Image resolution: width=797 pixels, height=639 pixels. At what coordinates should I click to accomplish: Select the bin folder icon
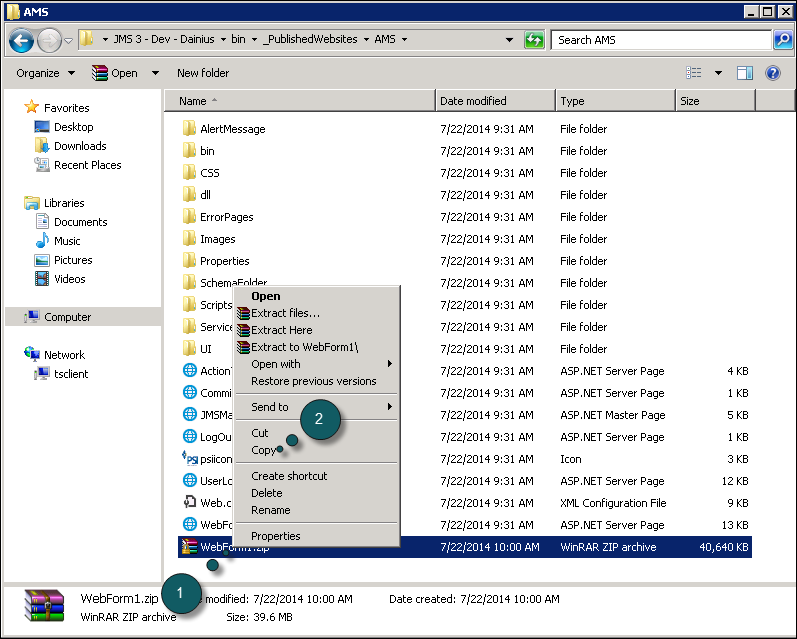click(x=189, y=150)
